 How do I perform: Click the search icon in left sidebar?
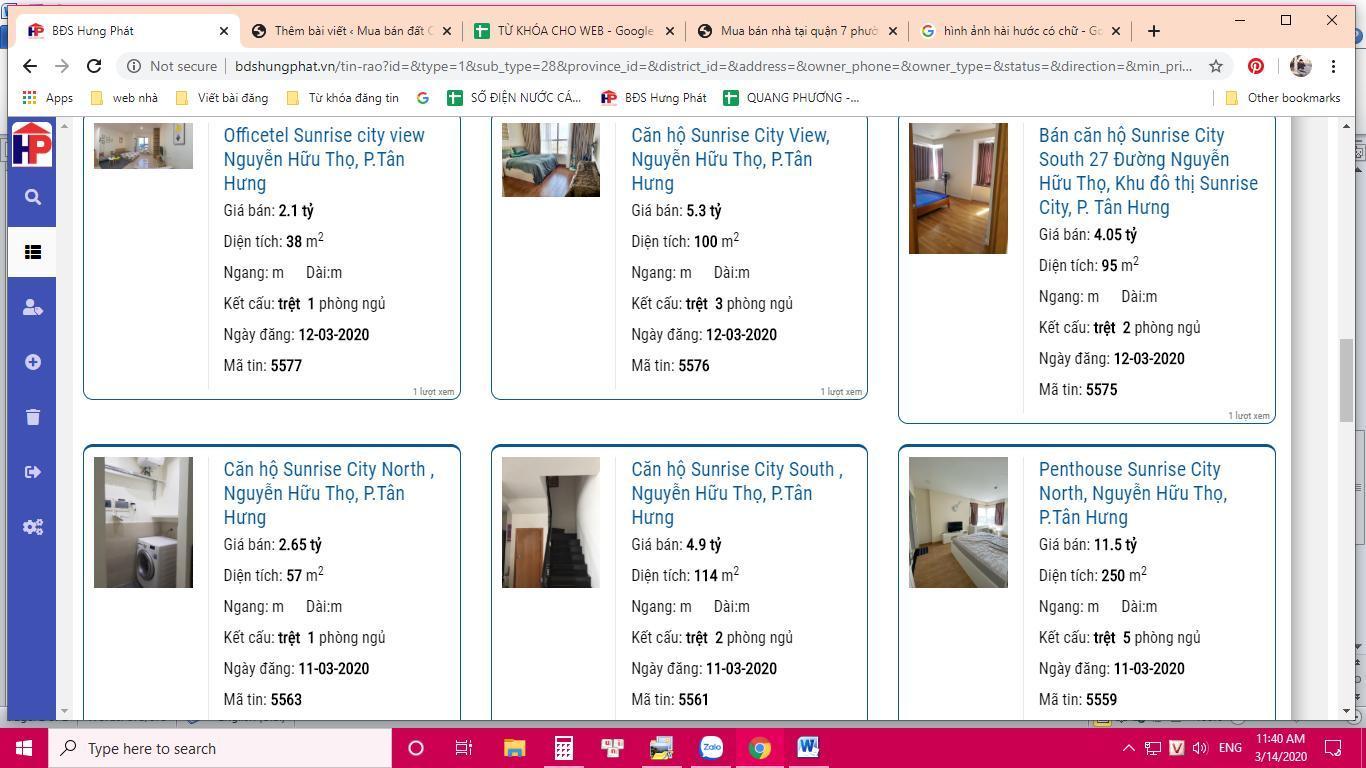32,197
